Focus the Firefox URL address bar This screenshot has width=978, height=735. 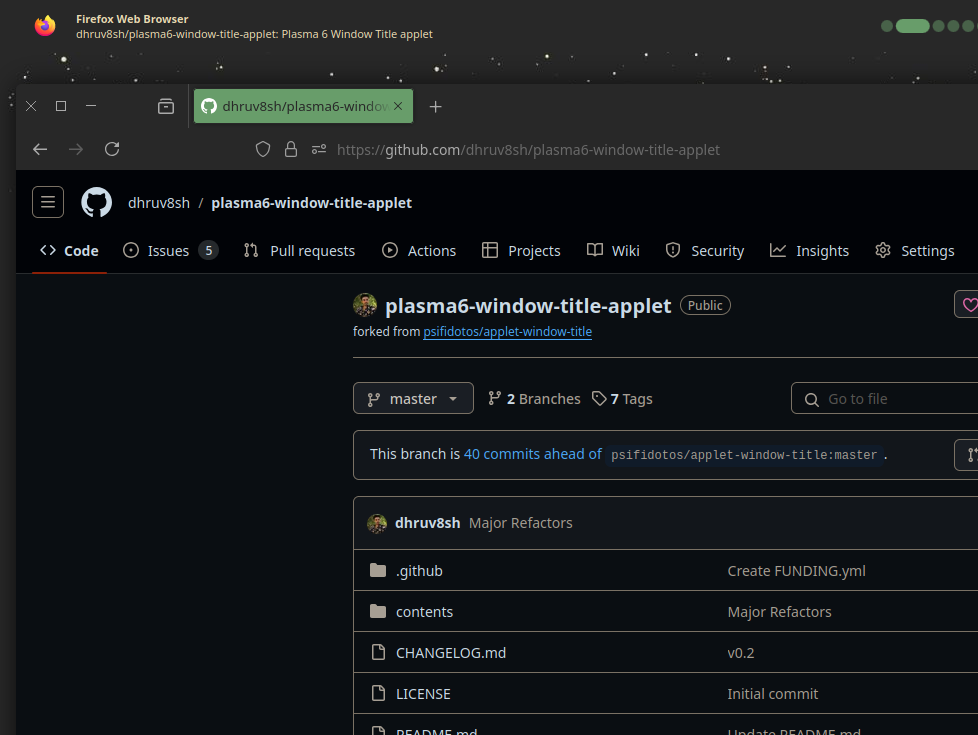pos(528,150)
